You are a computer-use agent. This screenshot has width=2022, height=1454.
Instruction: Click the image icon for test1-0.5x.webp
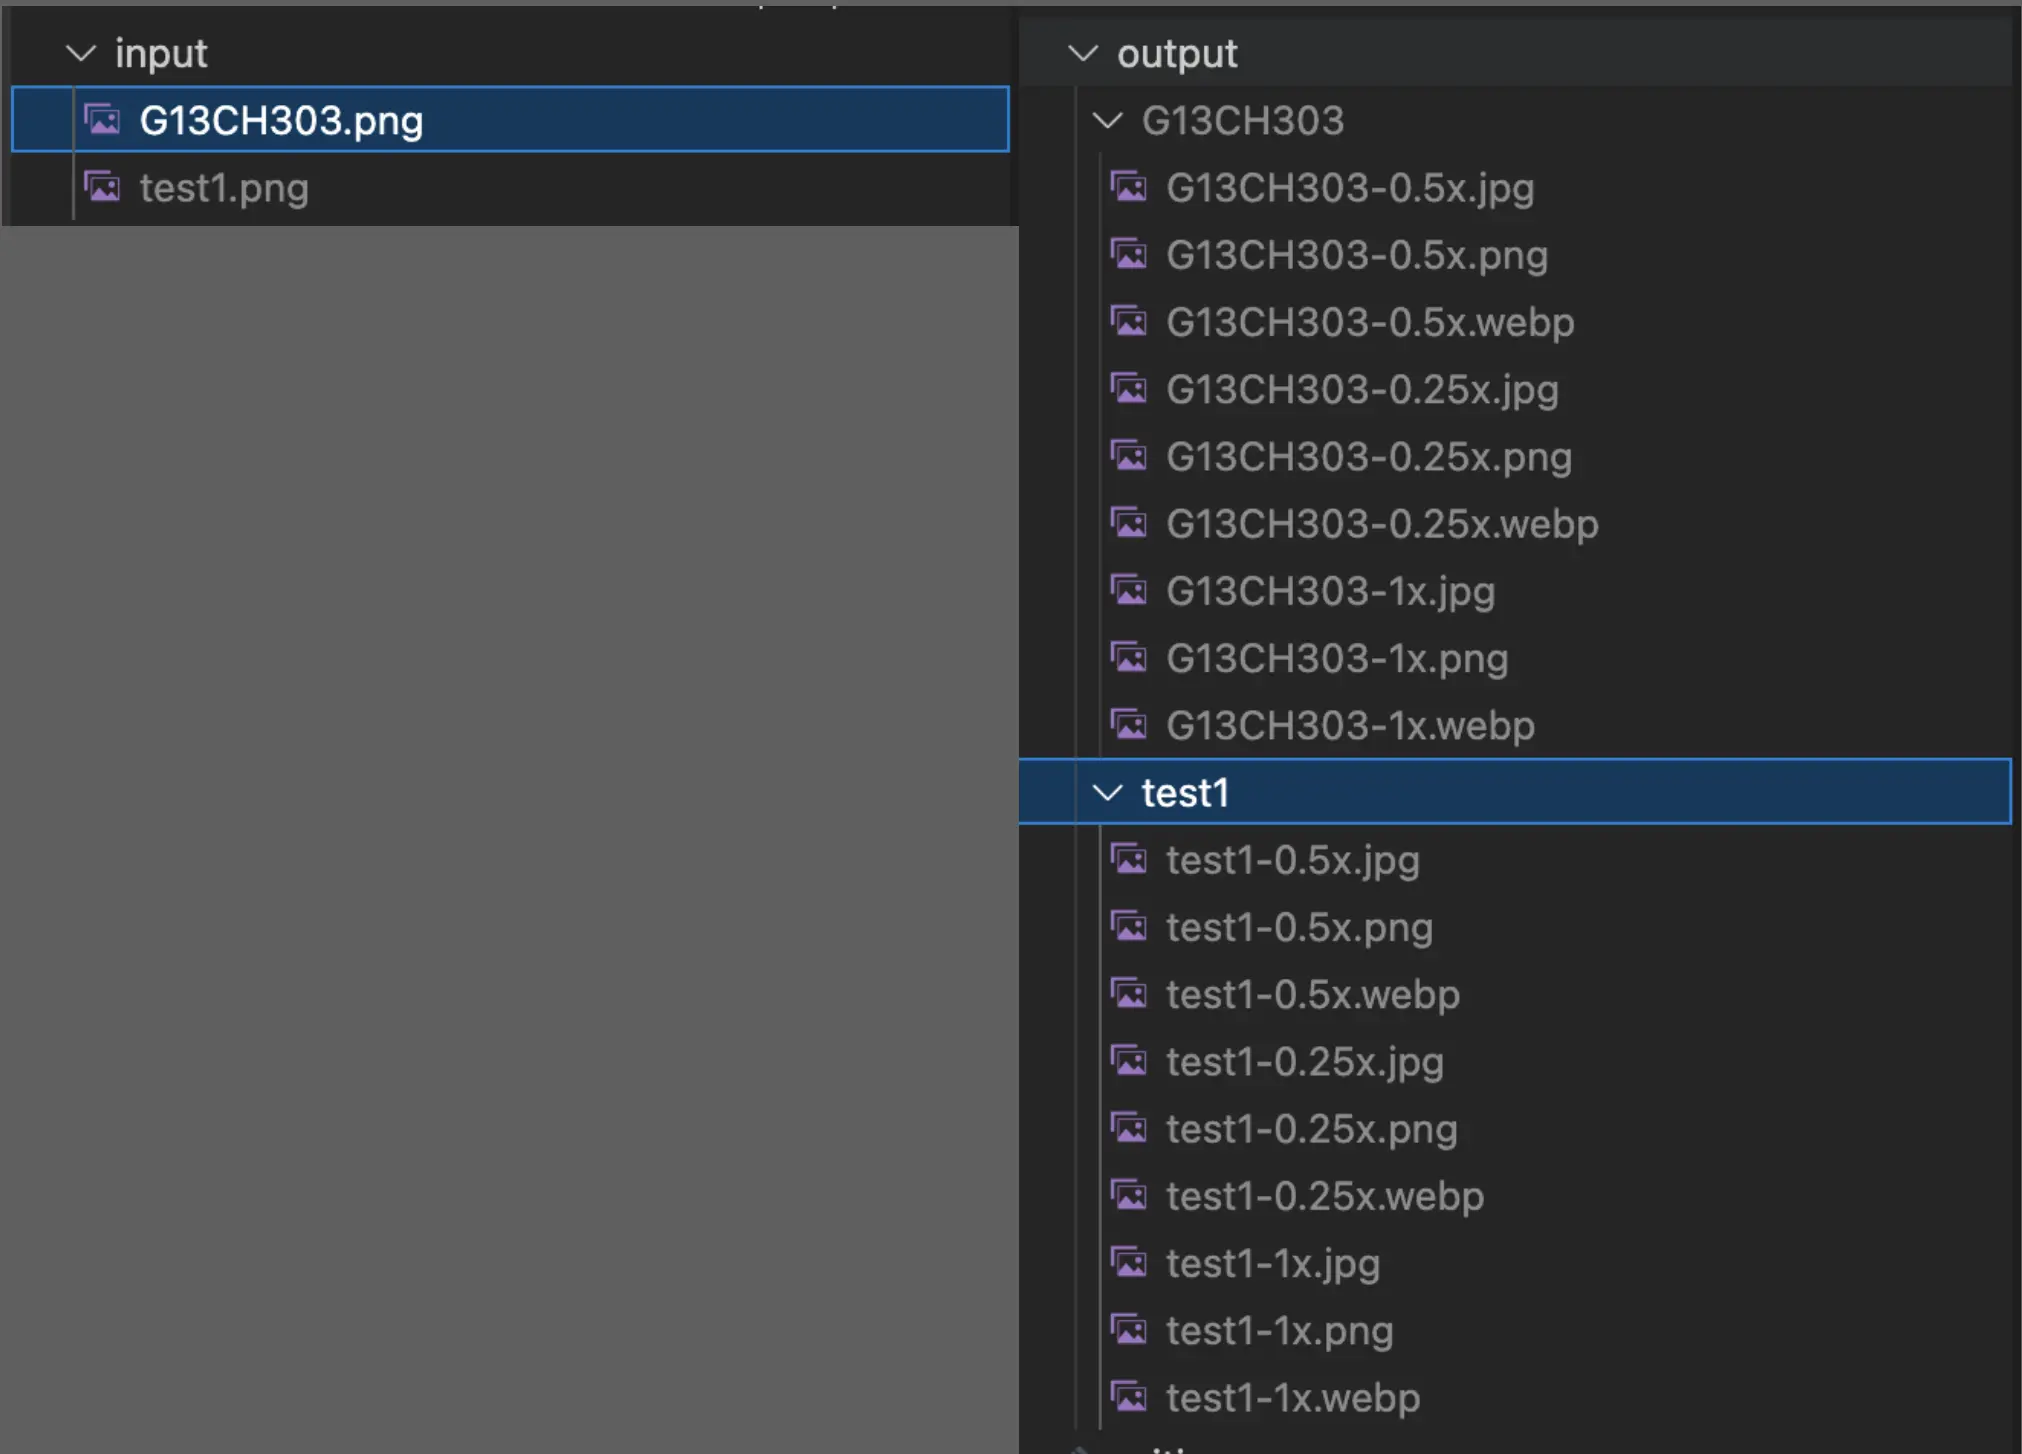point(1130,994)
